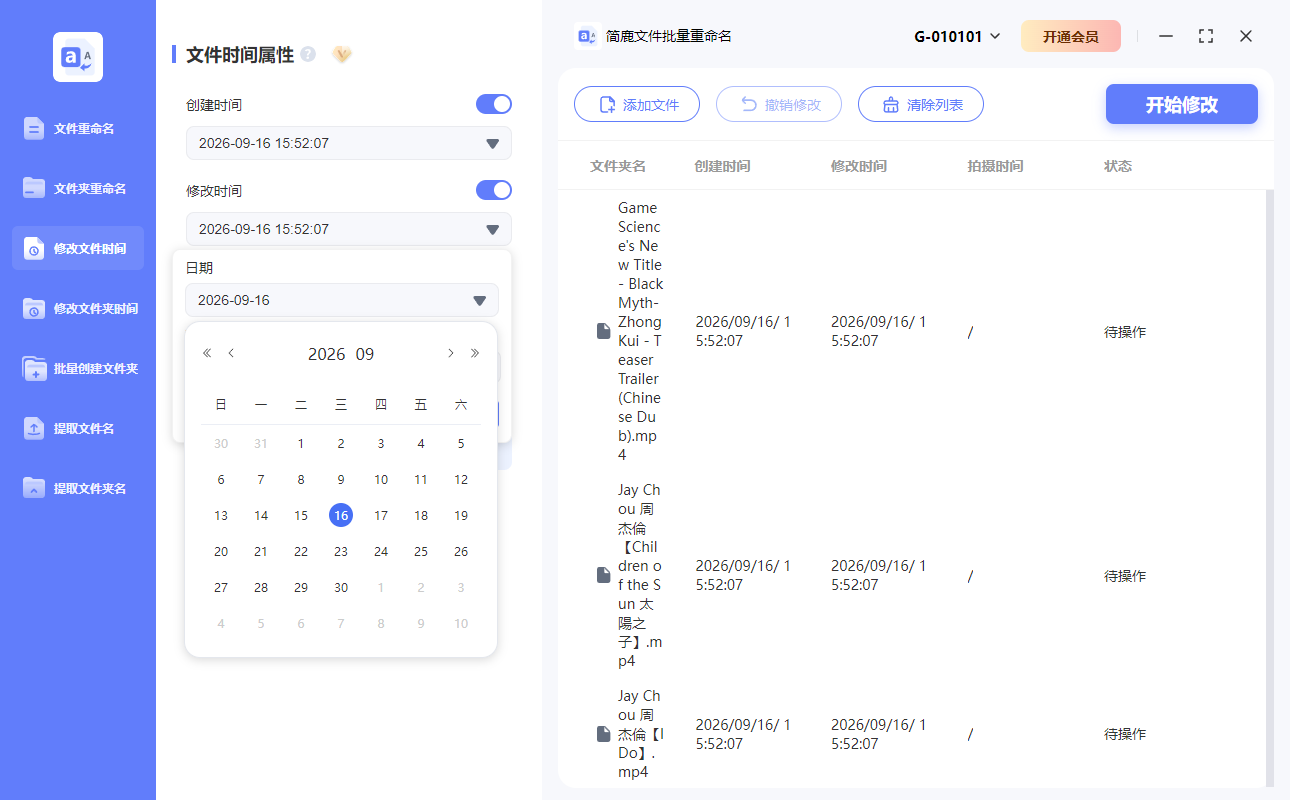
Task: Click file icon of Game Science mp4 row
Action: 603,331
